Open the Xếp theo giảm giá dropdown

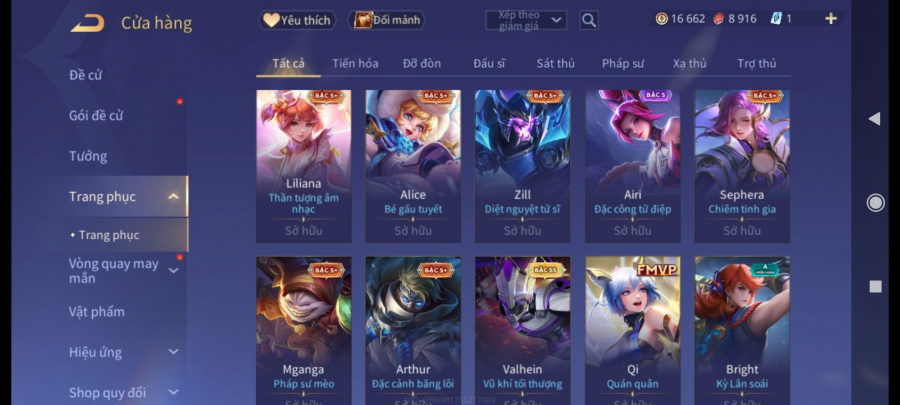(x=526, y=20)
